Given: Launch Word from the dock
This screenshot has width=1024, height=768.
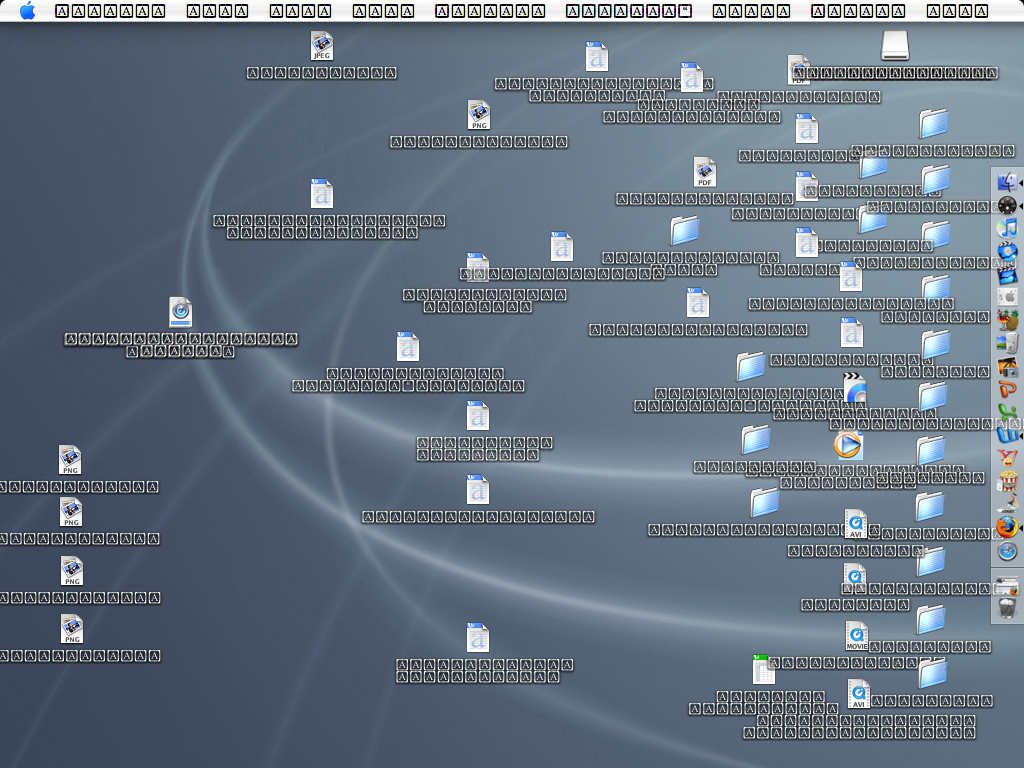Looking at the screenshot, I should pos(1007,435).
